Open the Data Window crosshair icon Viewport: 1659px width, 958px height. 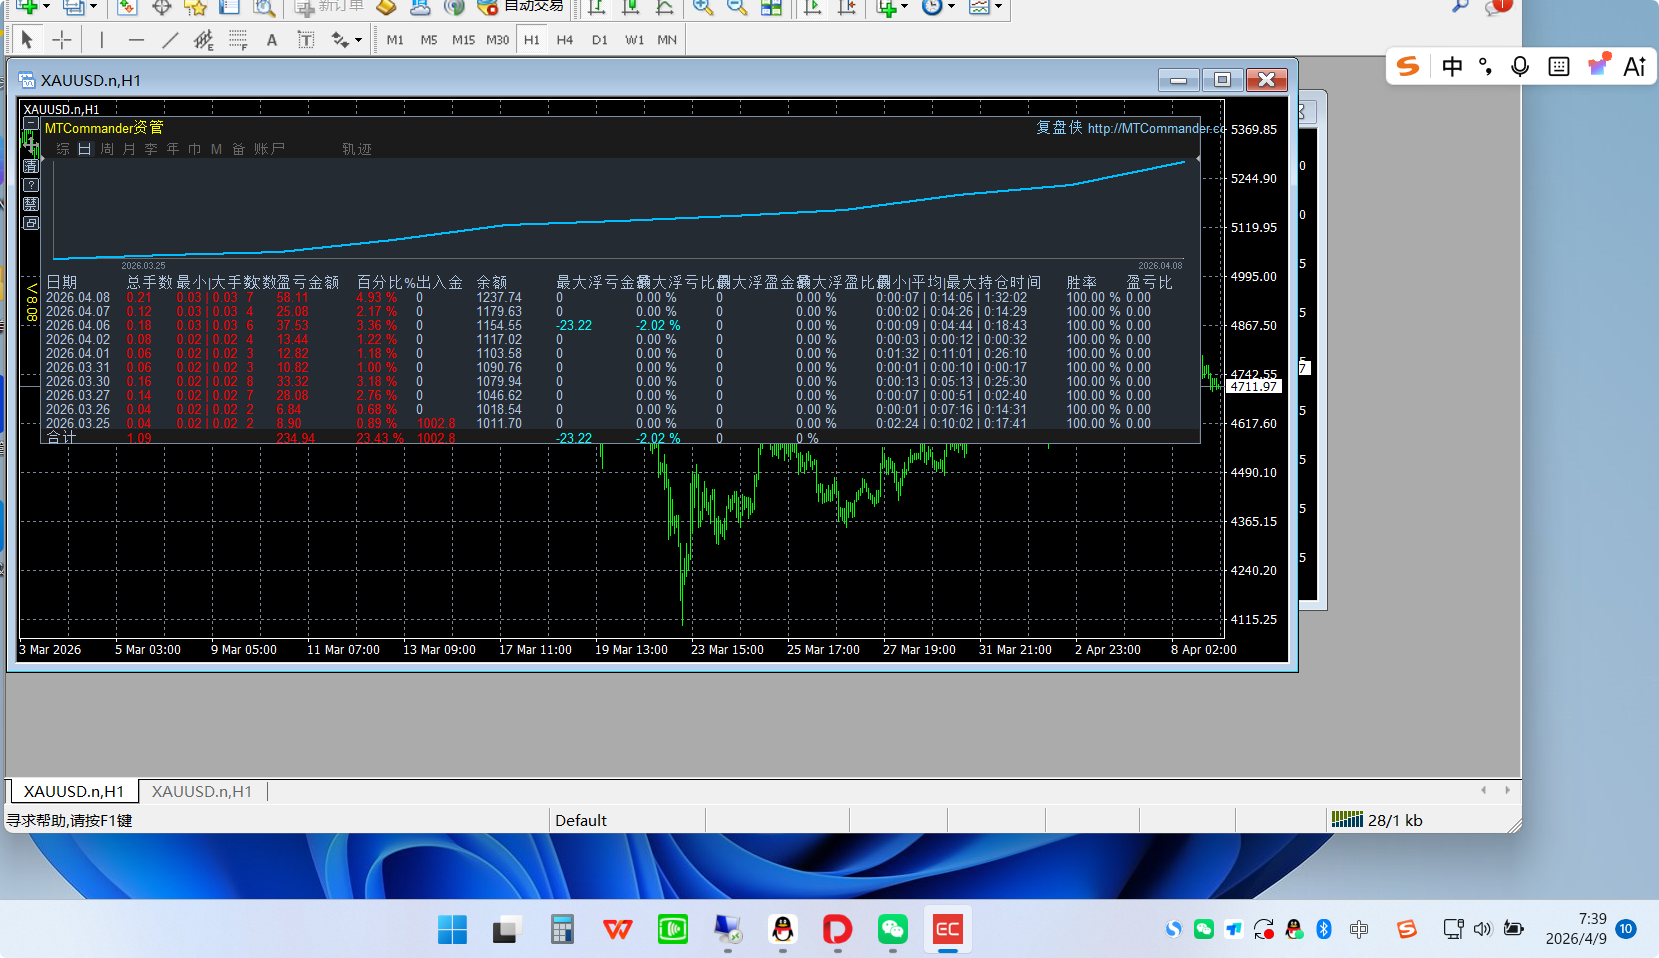pos(161,7)
